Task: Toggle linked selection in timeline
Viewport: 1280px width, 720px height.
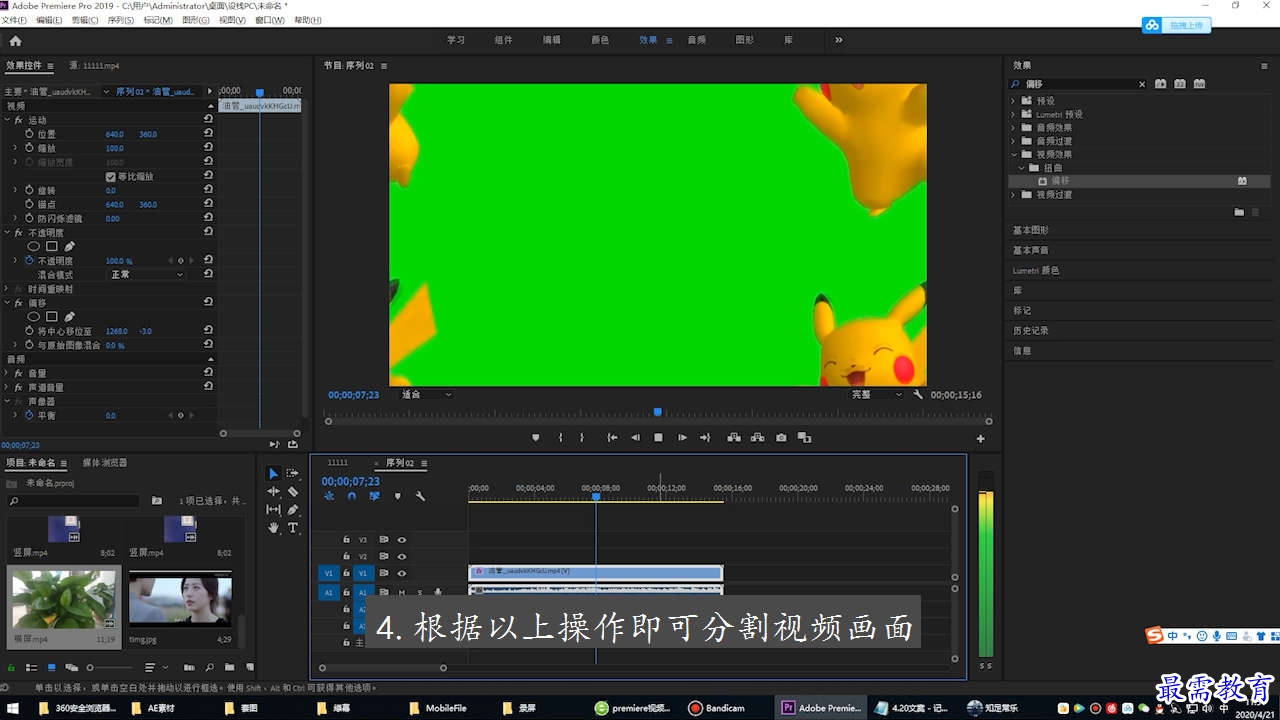Action: click(x=375, y=496)
